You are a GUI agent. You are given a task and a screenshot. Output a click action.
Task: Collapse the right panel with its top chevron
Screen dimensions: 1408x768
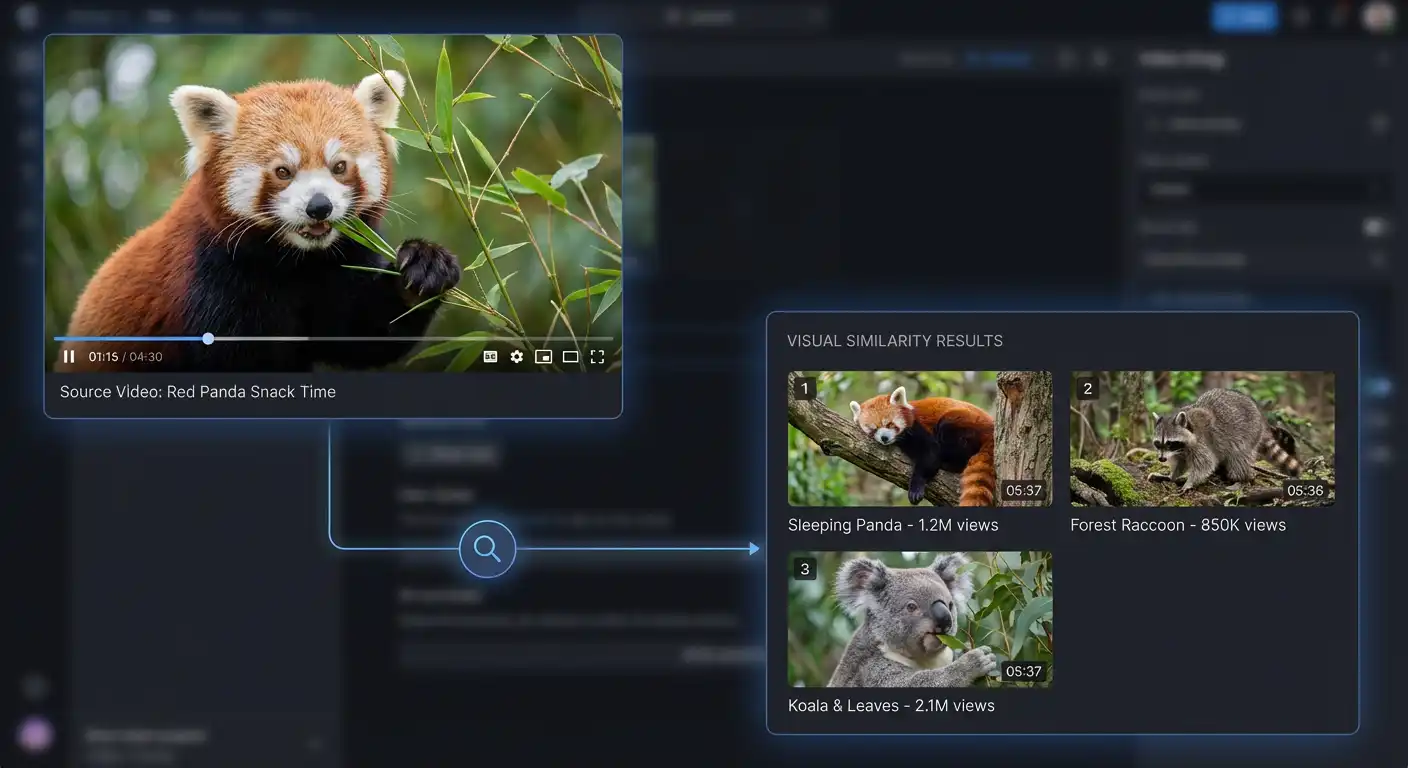[x=1379, y=59]
